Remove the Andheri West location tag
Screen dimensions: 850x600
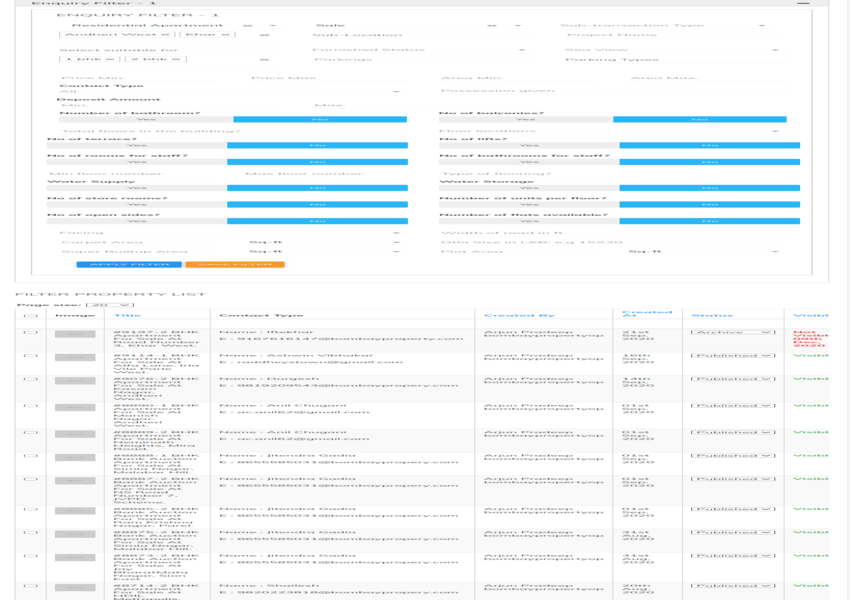click(x=165, y=35)
